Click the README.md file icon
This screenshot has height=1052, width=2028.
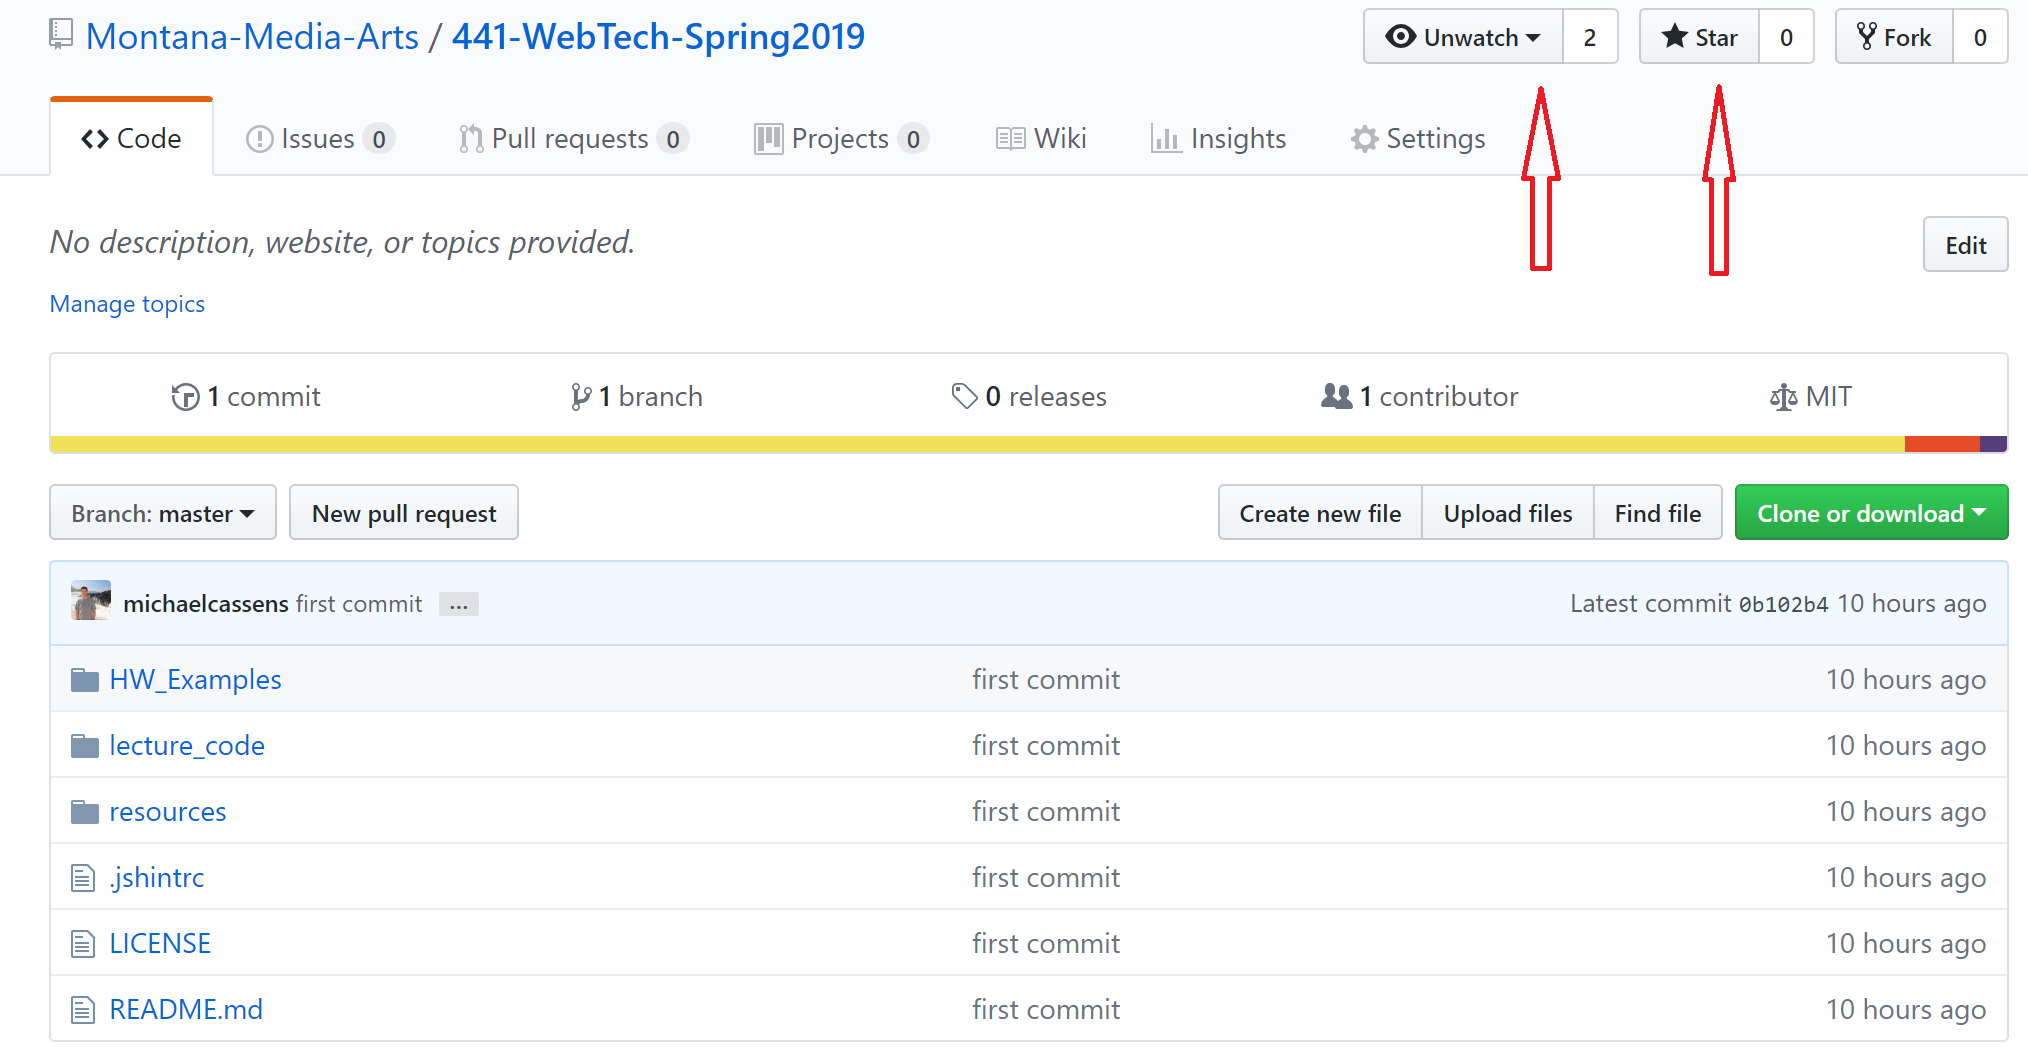(x=83, y=1010)
